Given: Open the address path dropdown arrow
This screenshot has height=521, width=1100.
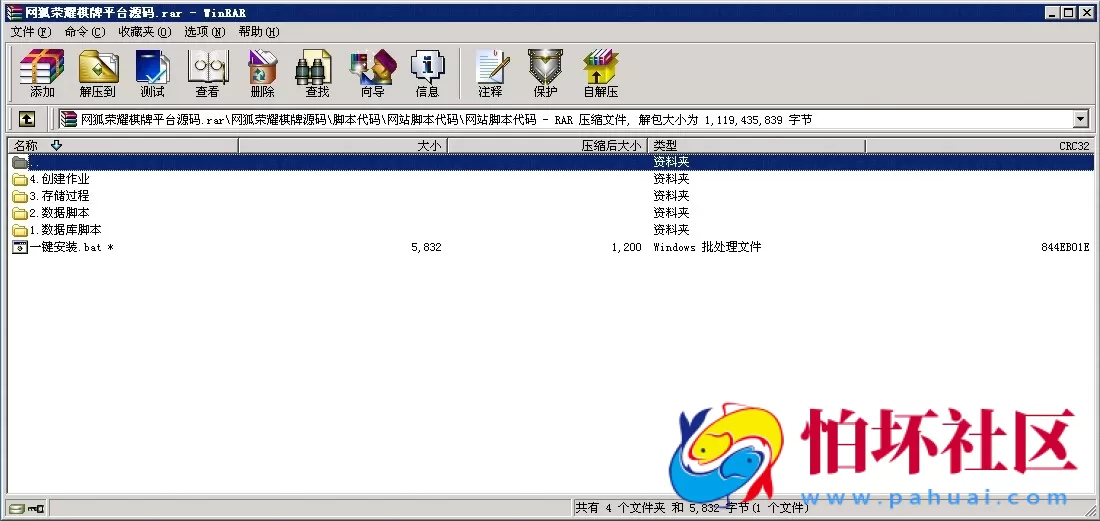Looking at the screenshot, I should [1080, 119].
